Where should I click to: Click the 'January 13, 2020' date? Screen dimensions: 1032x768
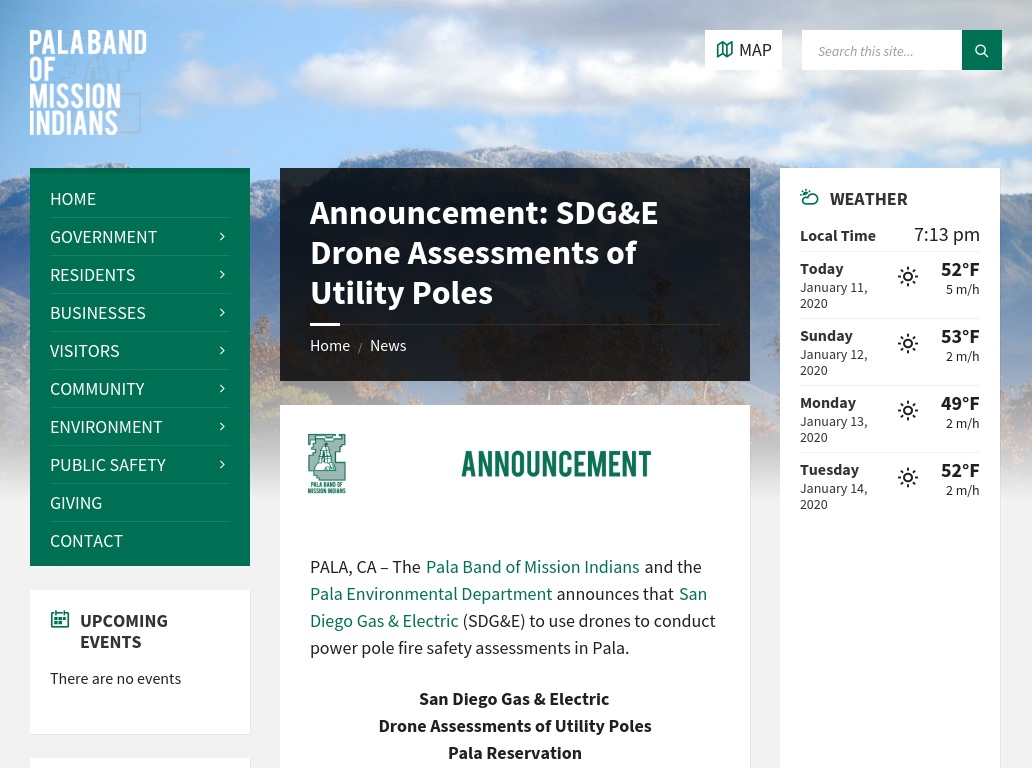click(x=834, y=430)
